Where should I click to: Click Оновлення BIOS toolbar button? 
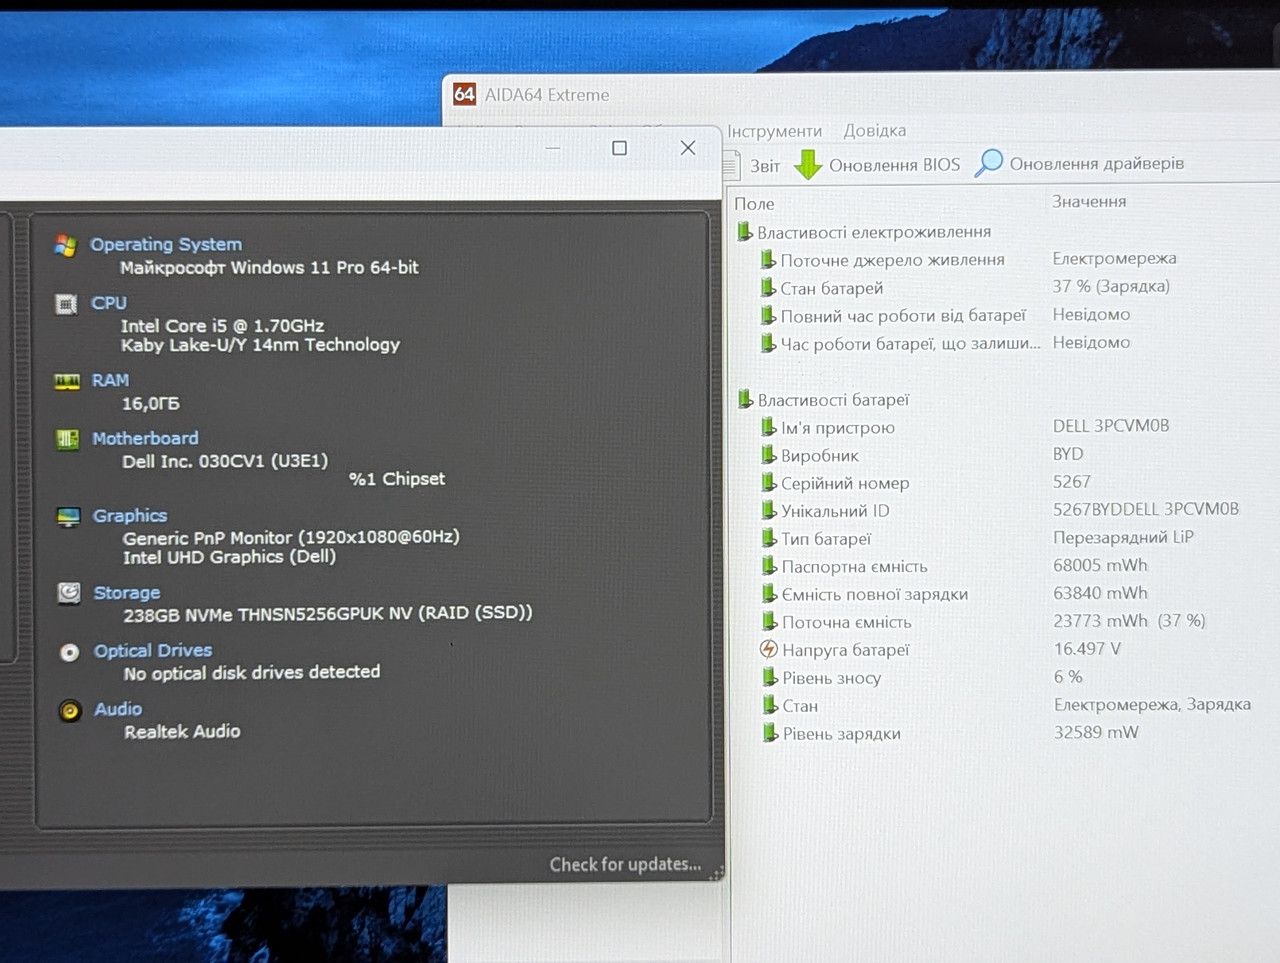coord(877,164)
